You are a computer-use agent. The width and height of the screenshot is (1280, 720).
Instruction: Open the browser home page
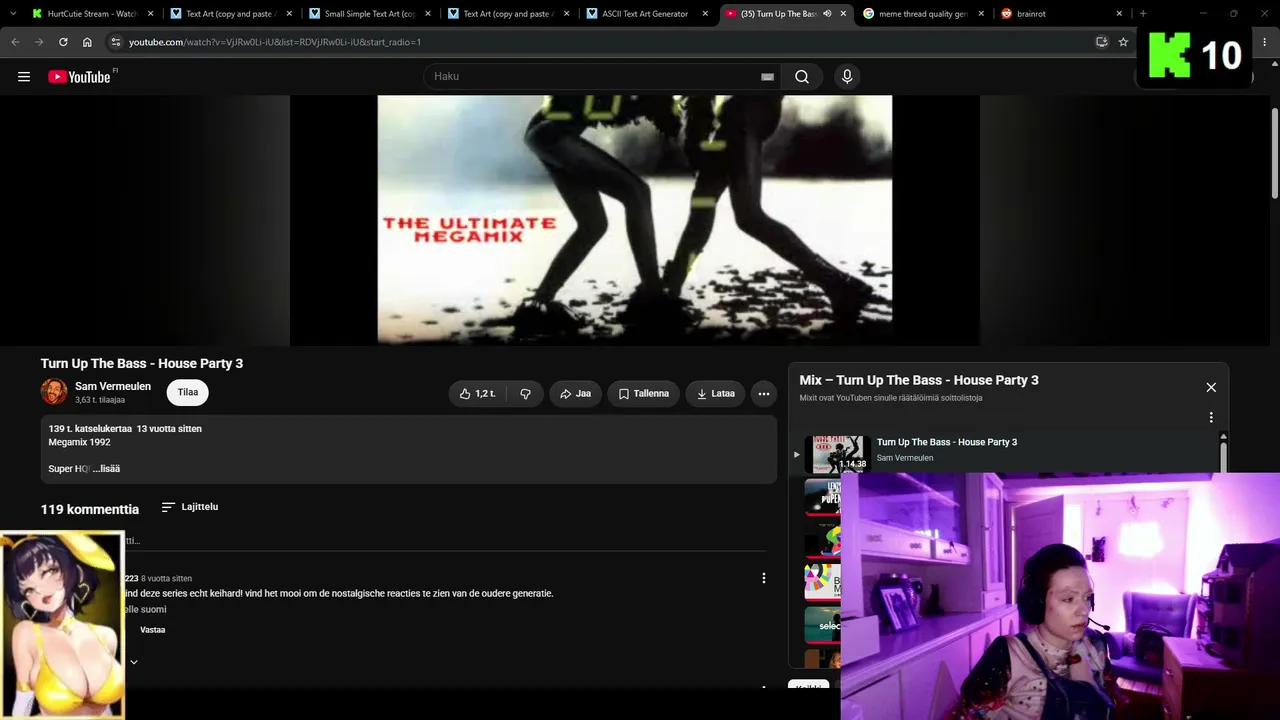[x=87, y=42]
